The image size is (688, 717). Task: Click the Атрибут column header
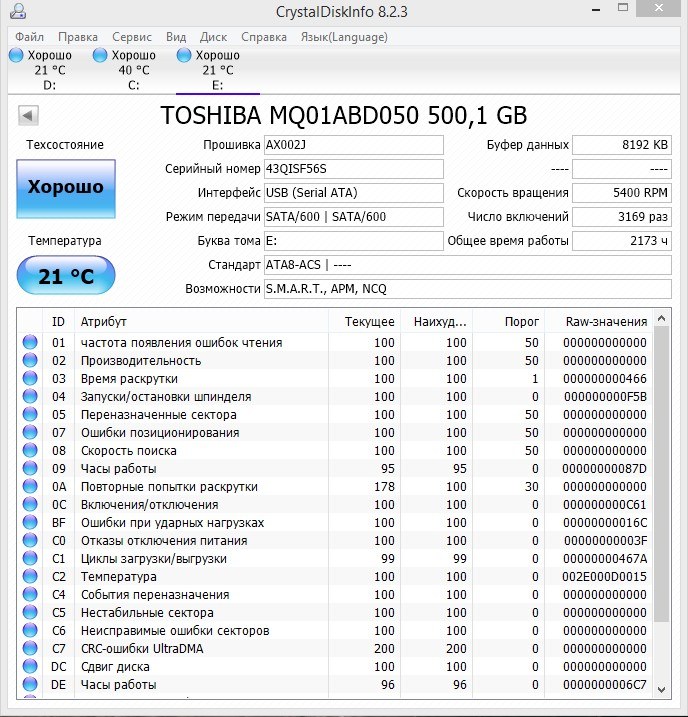pos(201,321)
